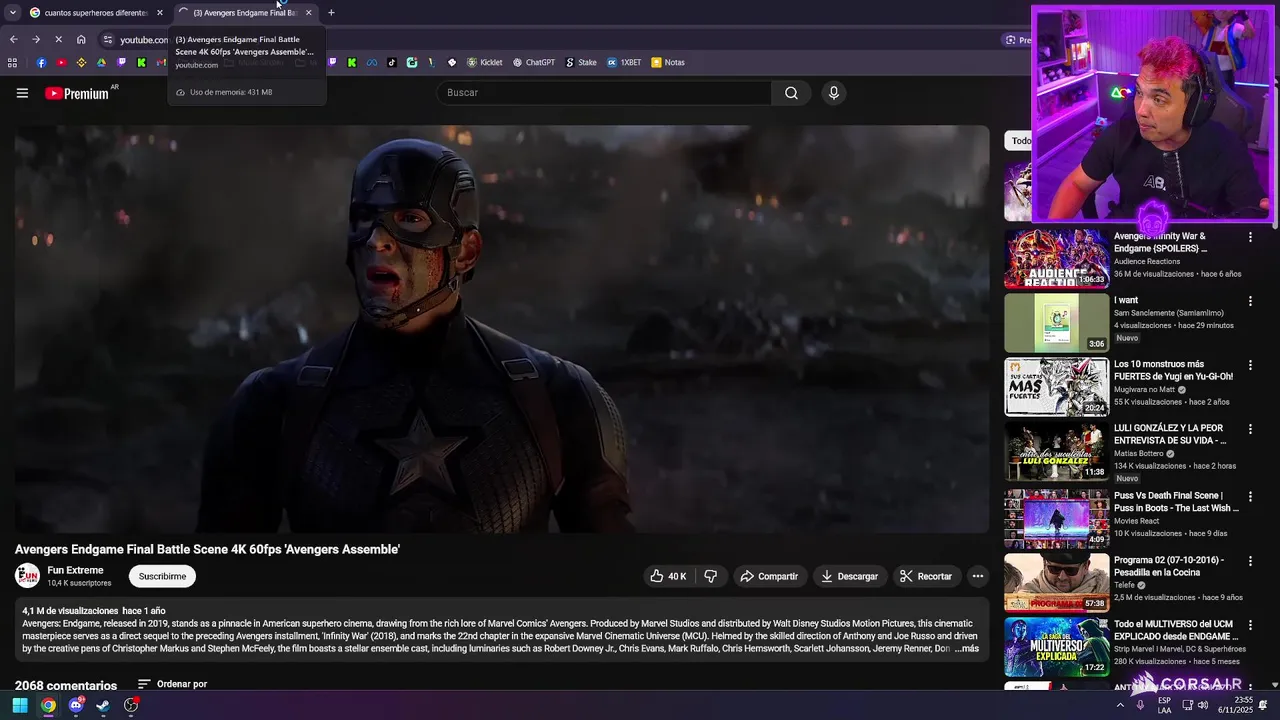This screenshot has height=720, width=1280.
Task: Open Puss Vs Death Final Scene title
Action: click(1176, 502)
